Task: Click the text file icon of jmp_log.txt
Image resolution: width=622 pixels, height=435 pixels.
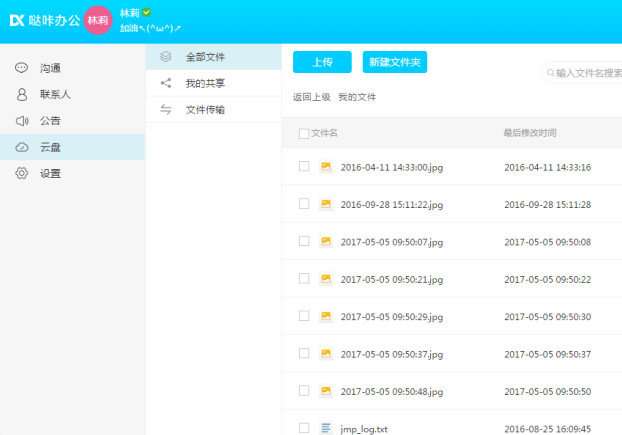Action: point(326,428)
